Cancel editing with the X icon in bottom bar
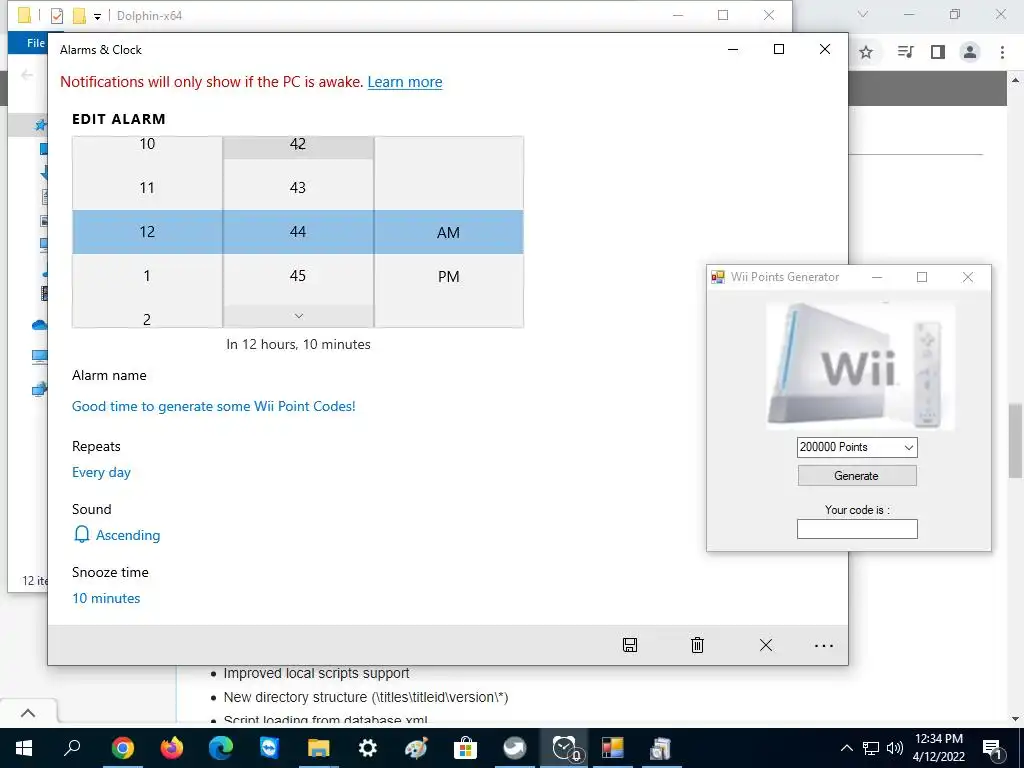The width and height of the screenshot is (1024, 768). (766, 645)
